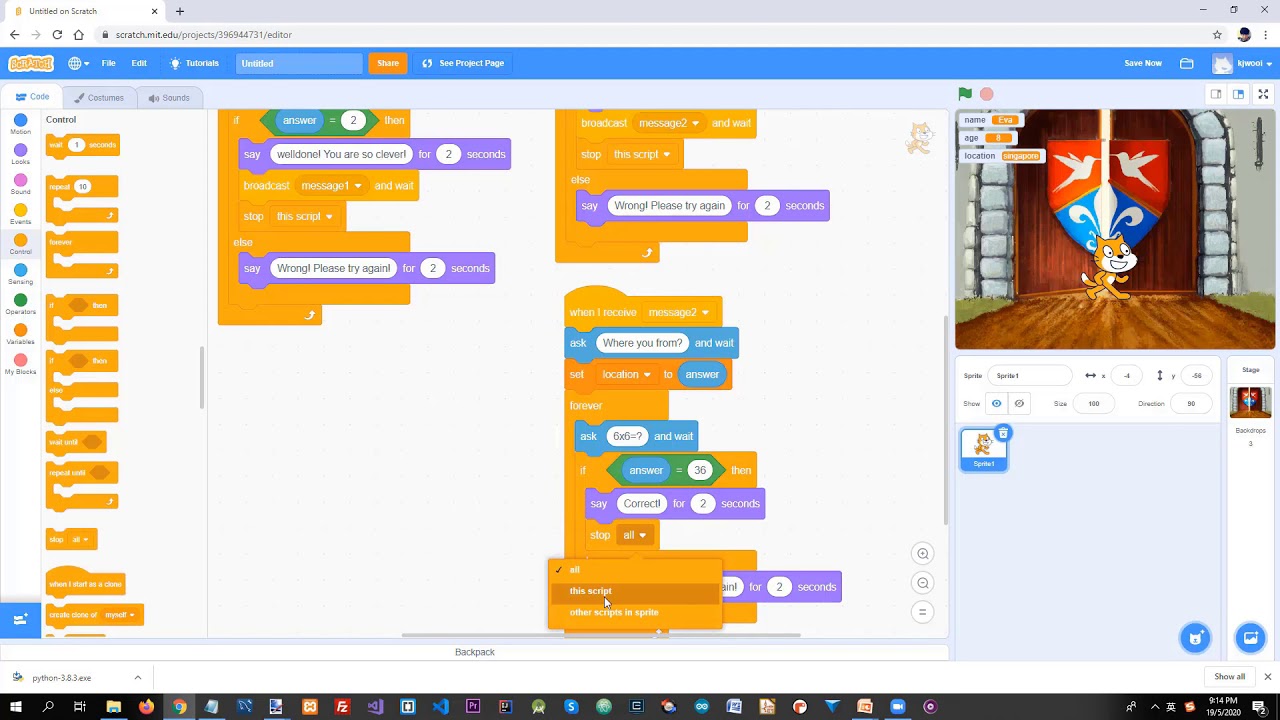Click the block palette scrollbar

(203, 378)
